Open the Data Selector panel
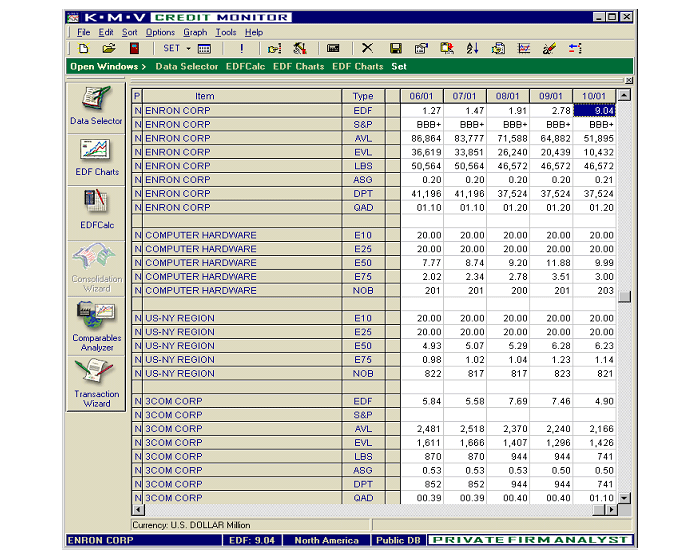700x560 pixels. click(96, 106)
